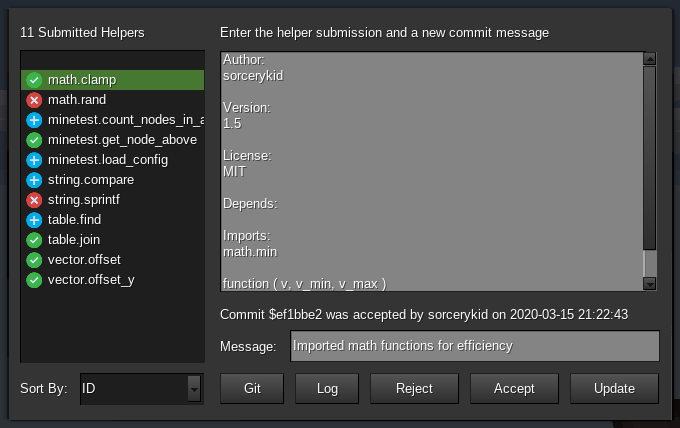Click green check icon beside math.clamp
Screen dimensions: 680x428
coord(34,80)
